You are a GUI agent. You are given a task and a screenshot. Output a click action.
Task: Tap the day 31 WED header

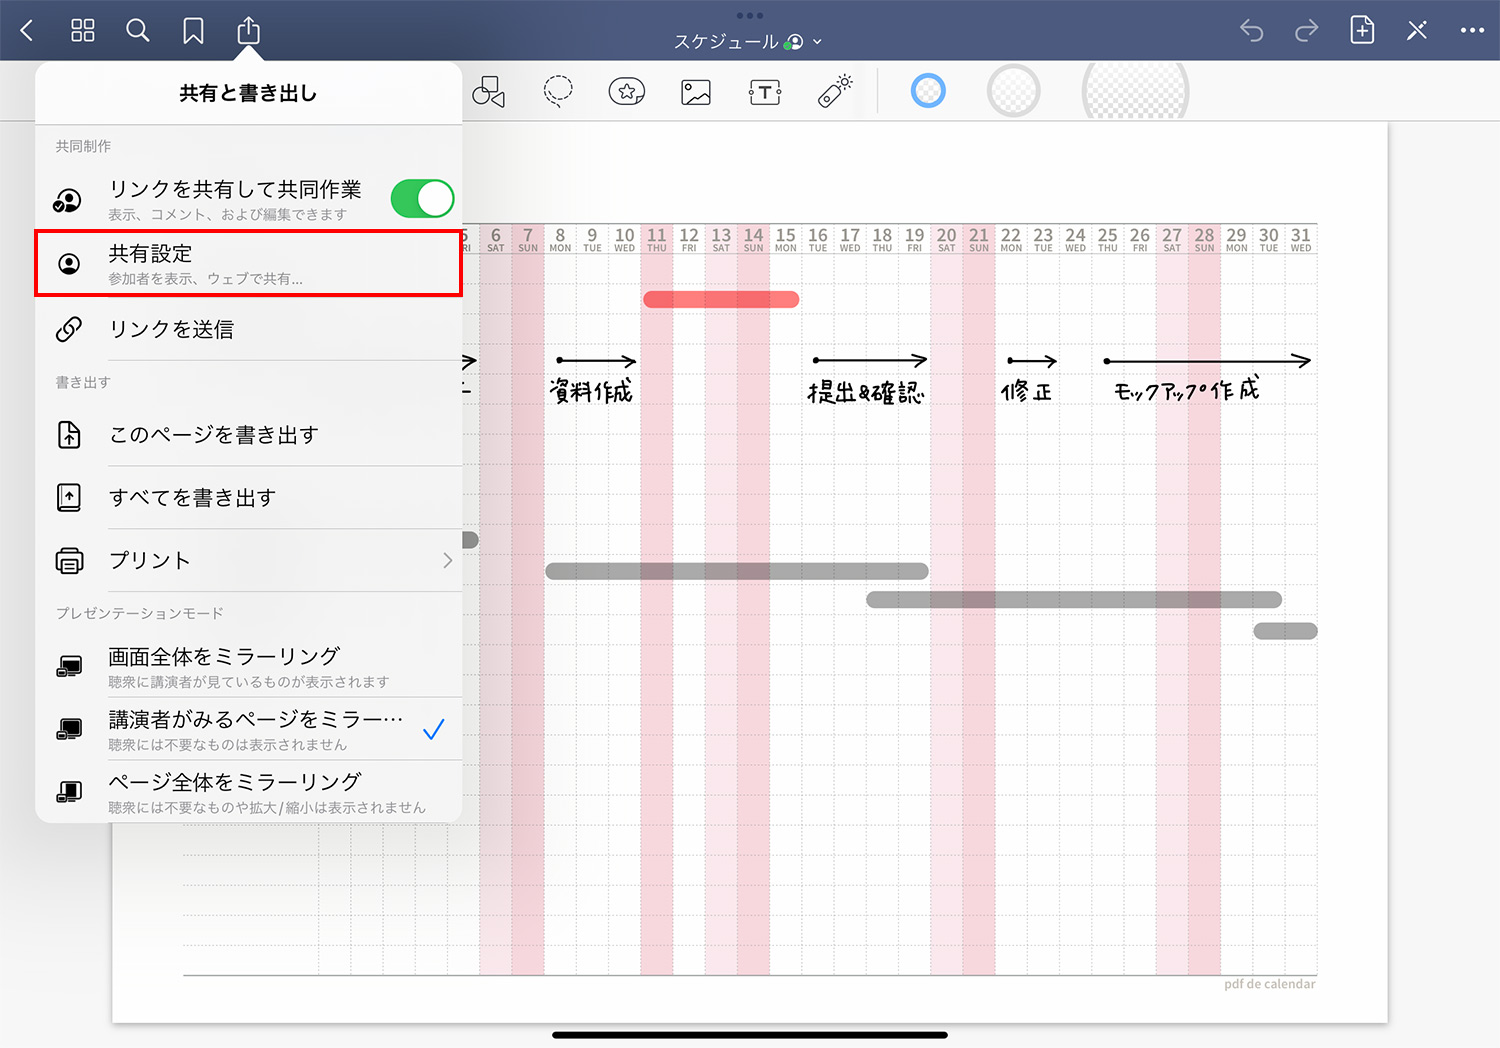(1300, 239)
